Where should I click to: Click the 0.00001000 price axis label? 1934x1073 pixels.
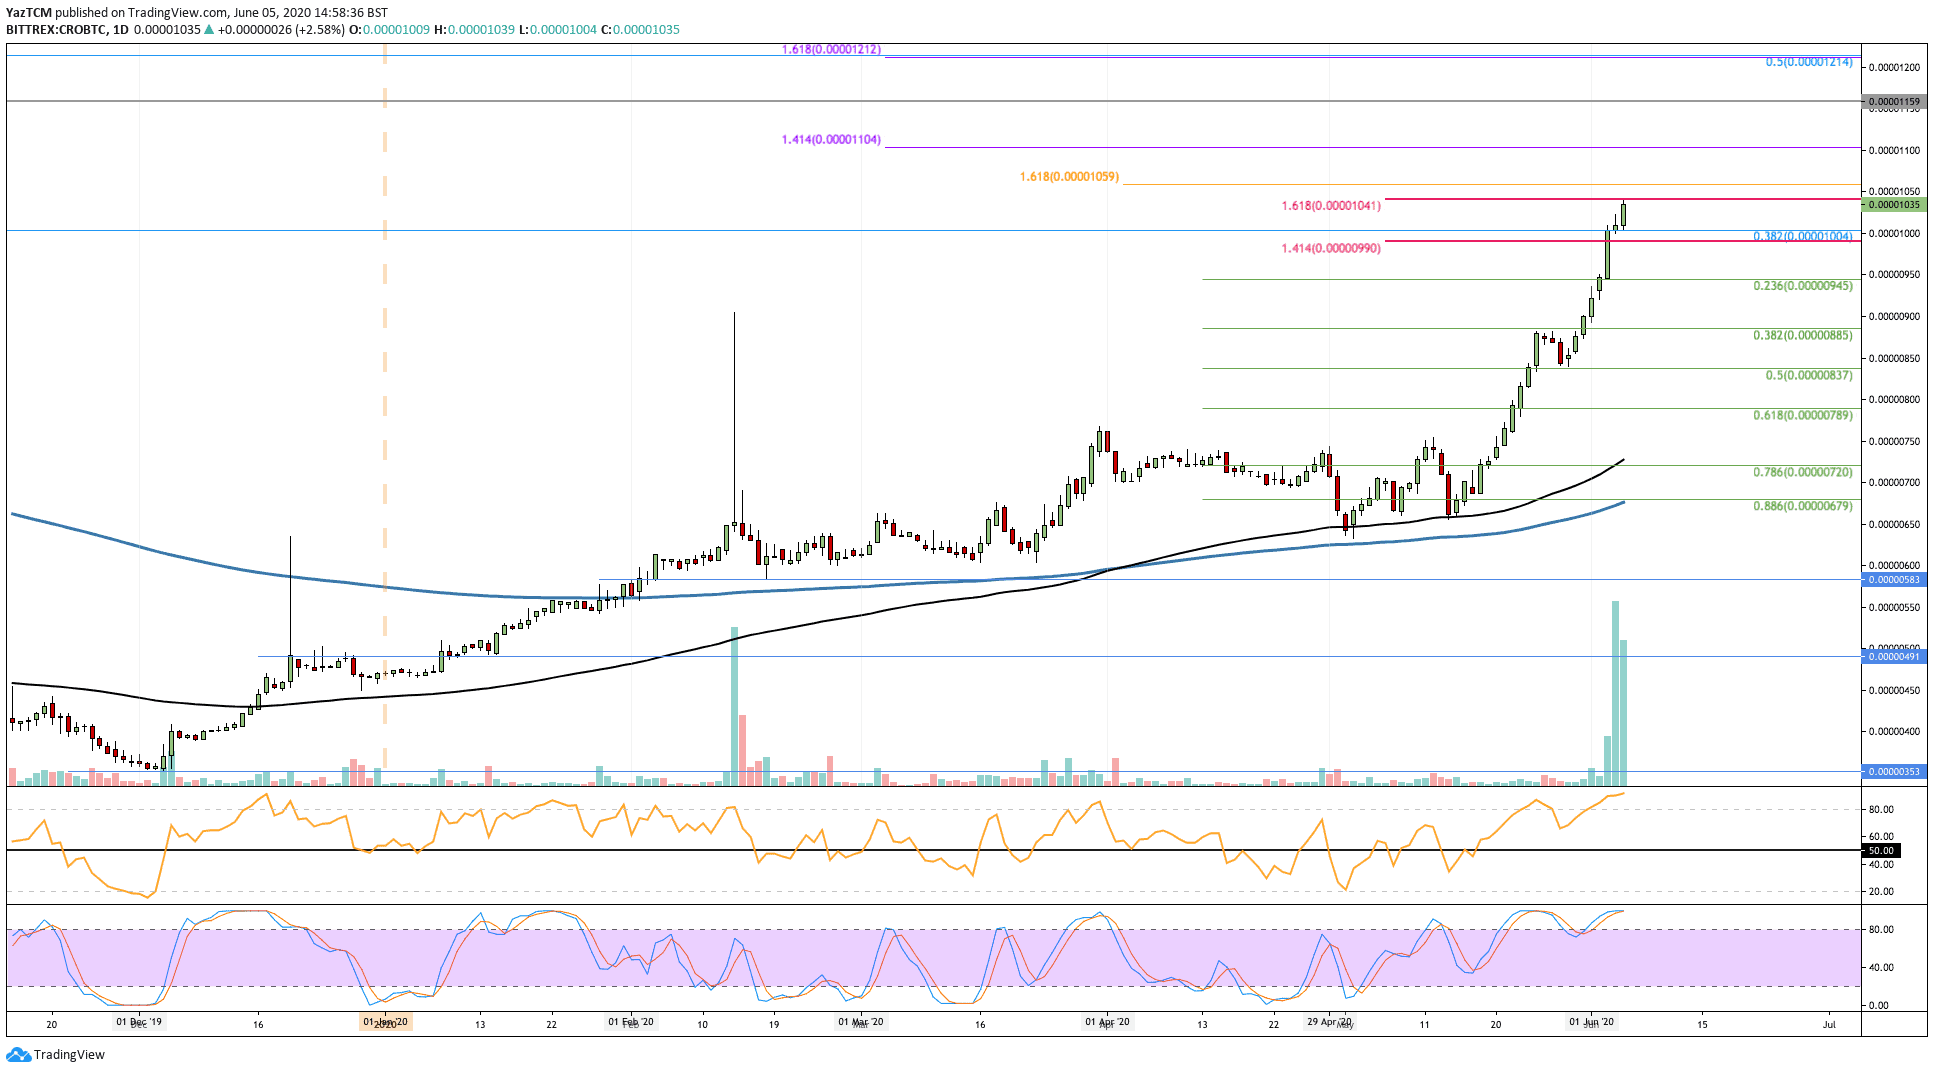point(1894,234)
